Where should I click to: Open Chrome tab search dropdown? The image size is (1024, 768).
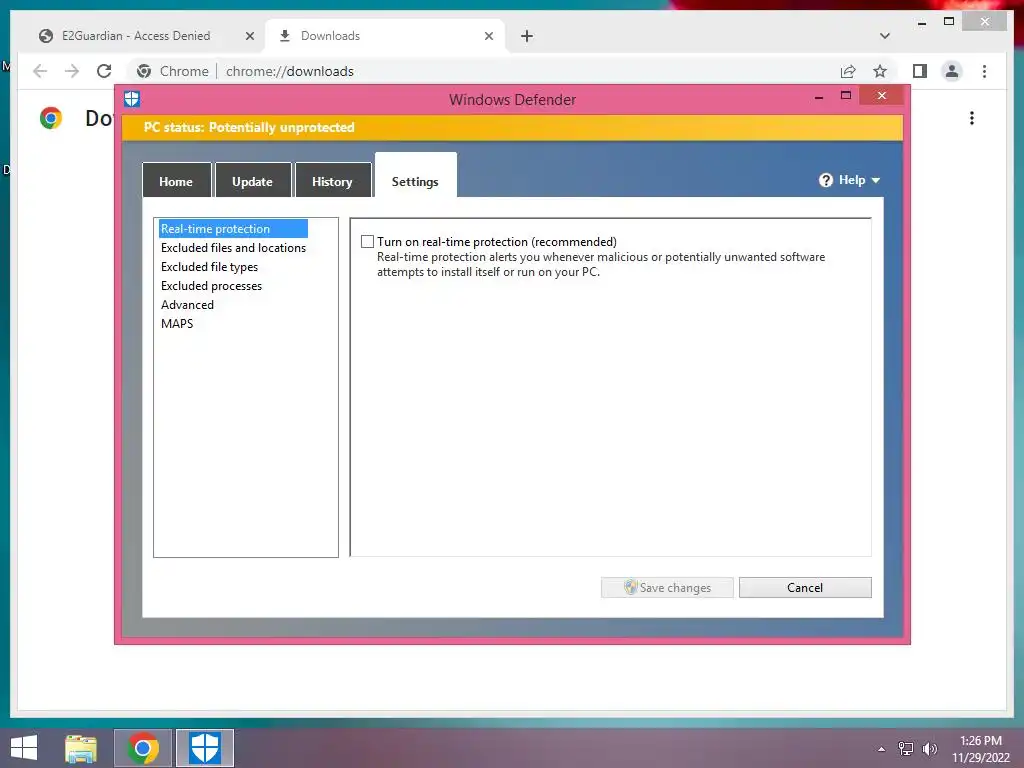click(885, 36)
